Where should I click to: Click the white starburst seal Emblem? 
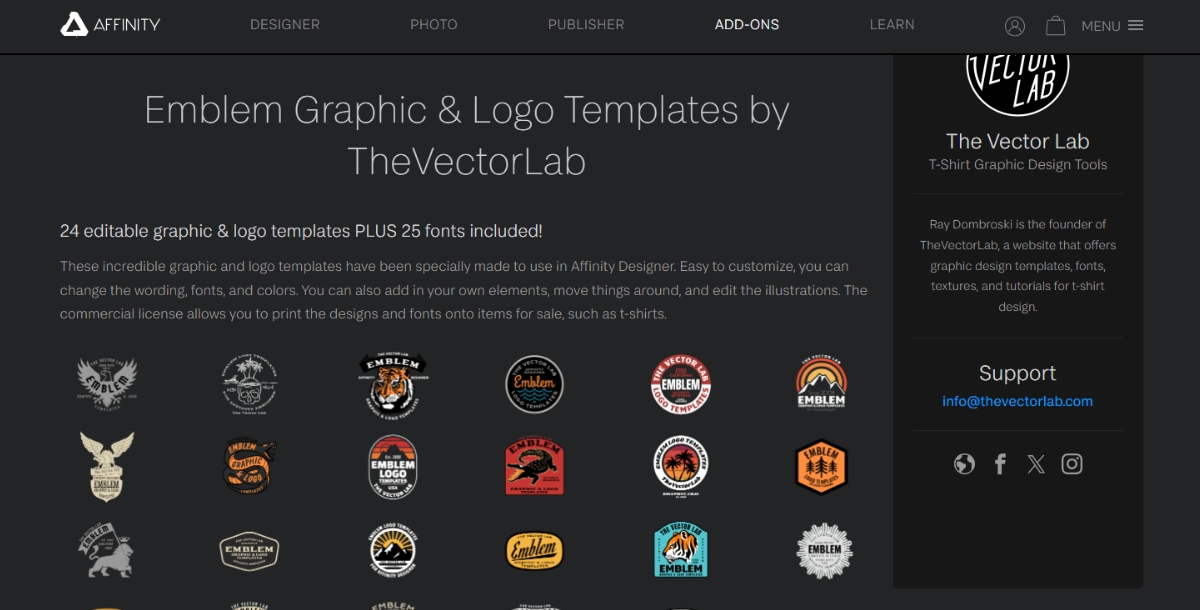pos(825,550)
